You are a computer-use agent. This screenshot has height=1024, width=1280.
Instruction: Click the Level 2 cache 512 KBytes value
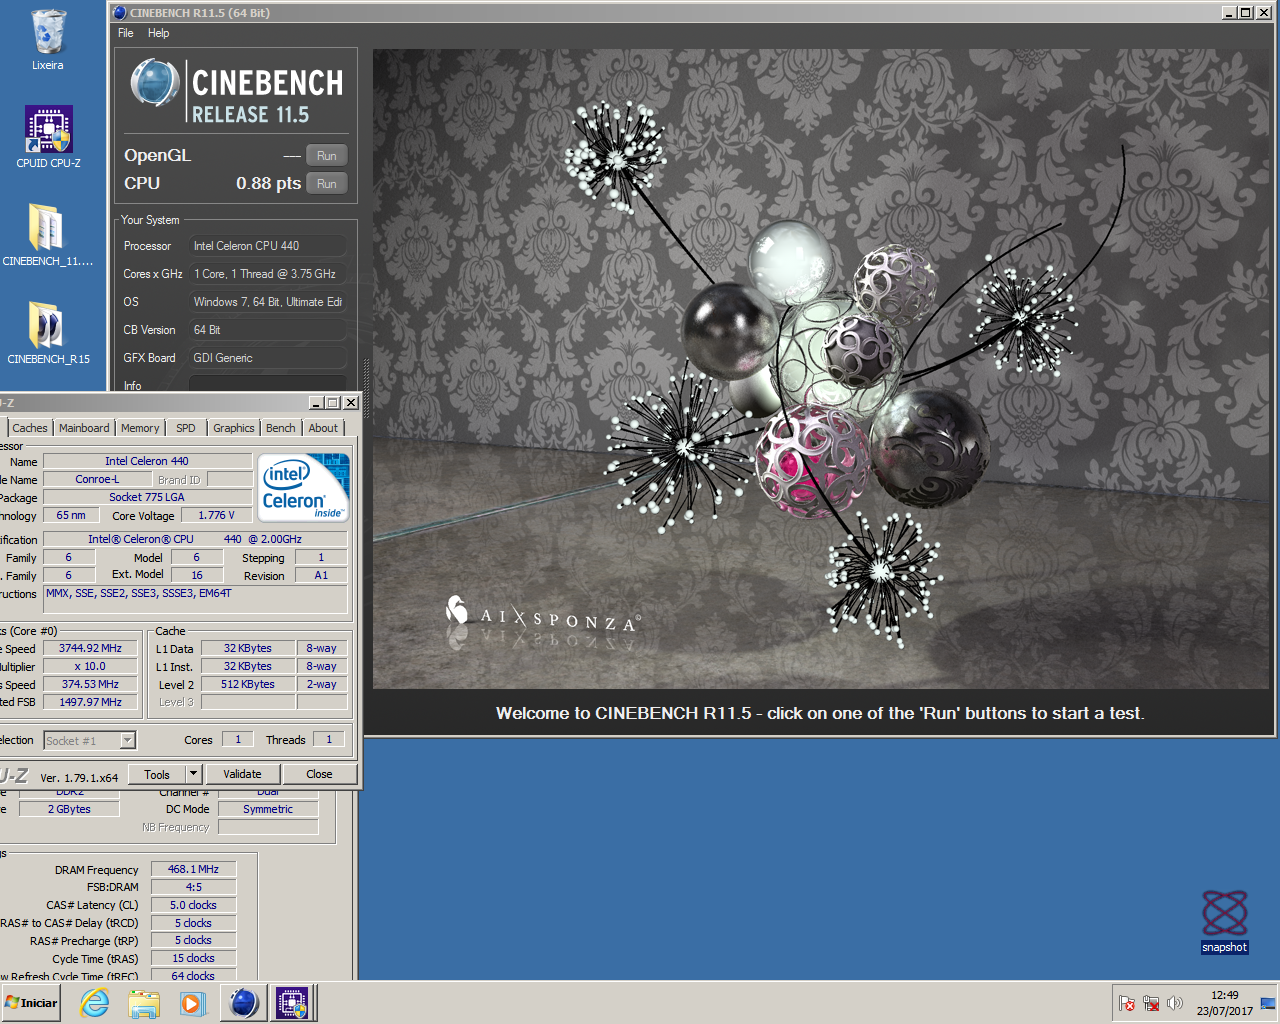pyautogui.click(x=248, y=684)
